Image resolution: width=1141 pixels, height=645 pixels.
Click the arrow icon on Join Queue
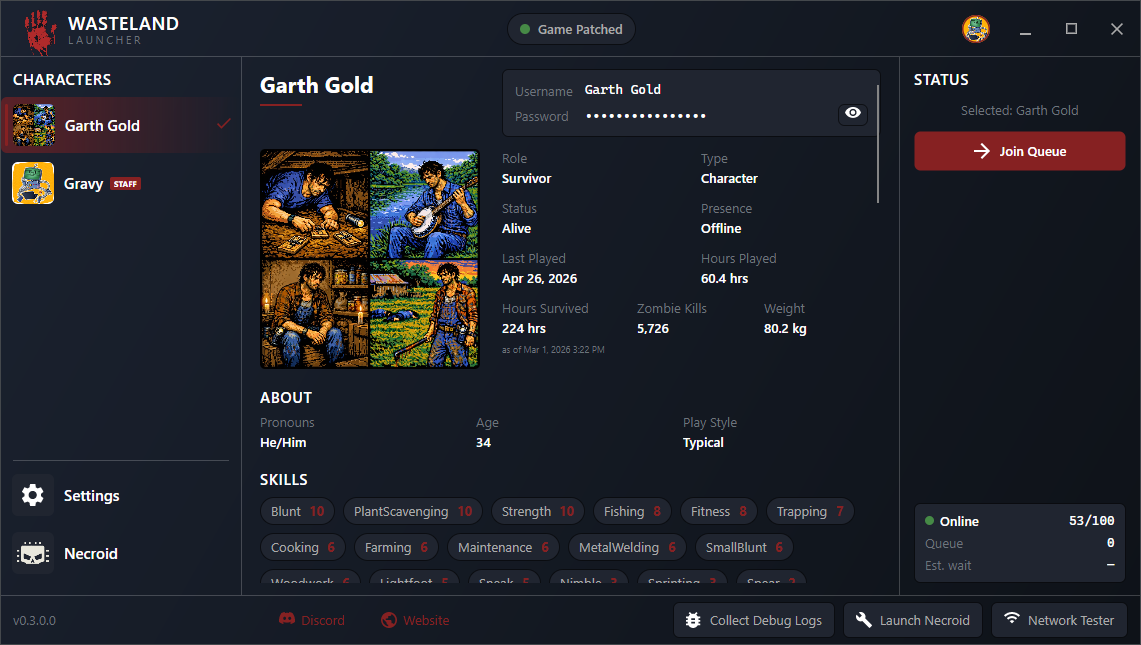[982, 151]
